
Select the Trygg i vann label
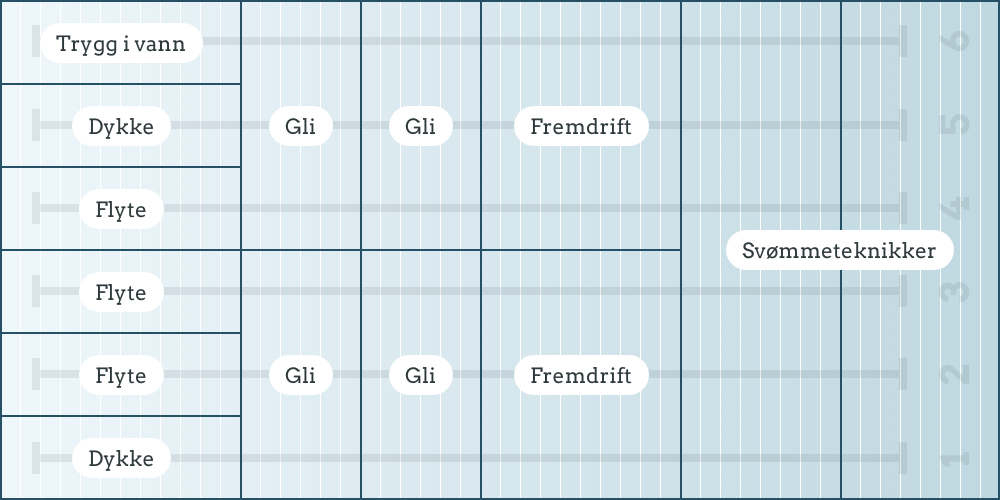point(121,43)
